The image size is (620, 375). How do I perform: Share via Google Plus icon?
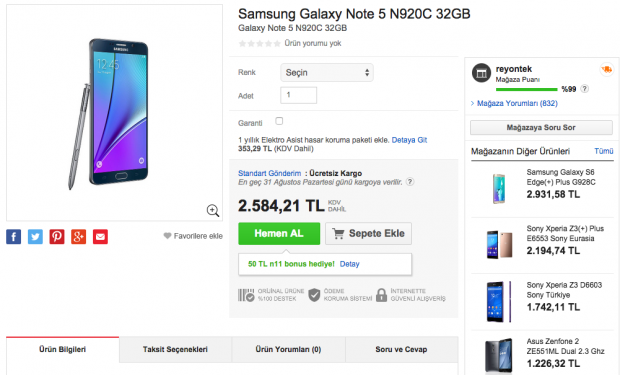pos(78,237)
